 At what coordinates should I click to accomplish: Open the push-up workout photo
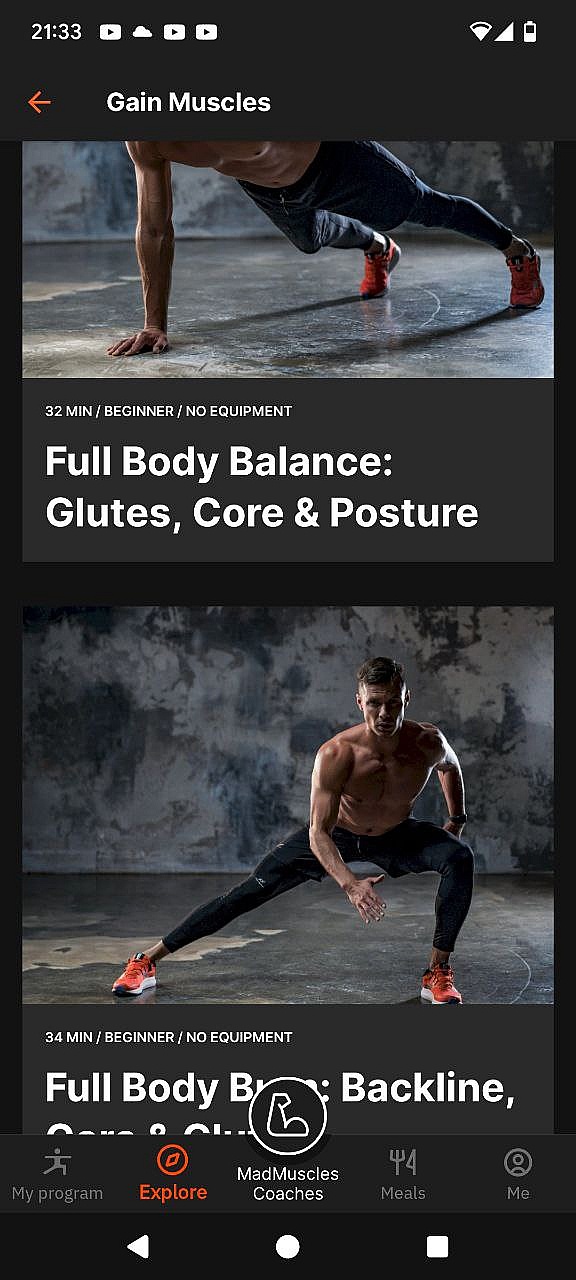[288, 259]
